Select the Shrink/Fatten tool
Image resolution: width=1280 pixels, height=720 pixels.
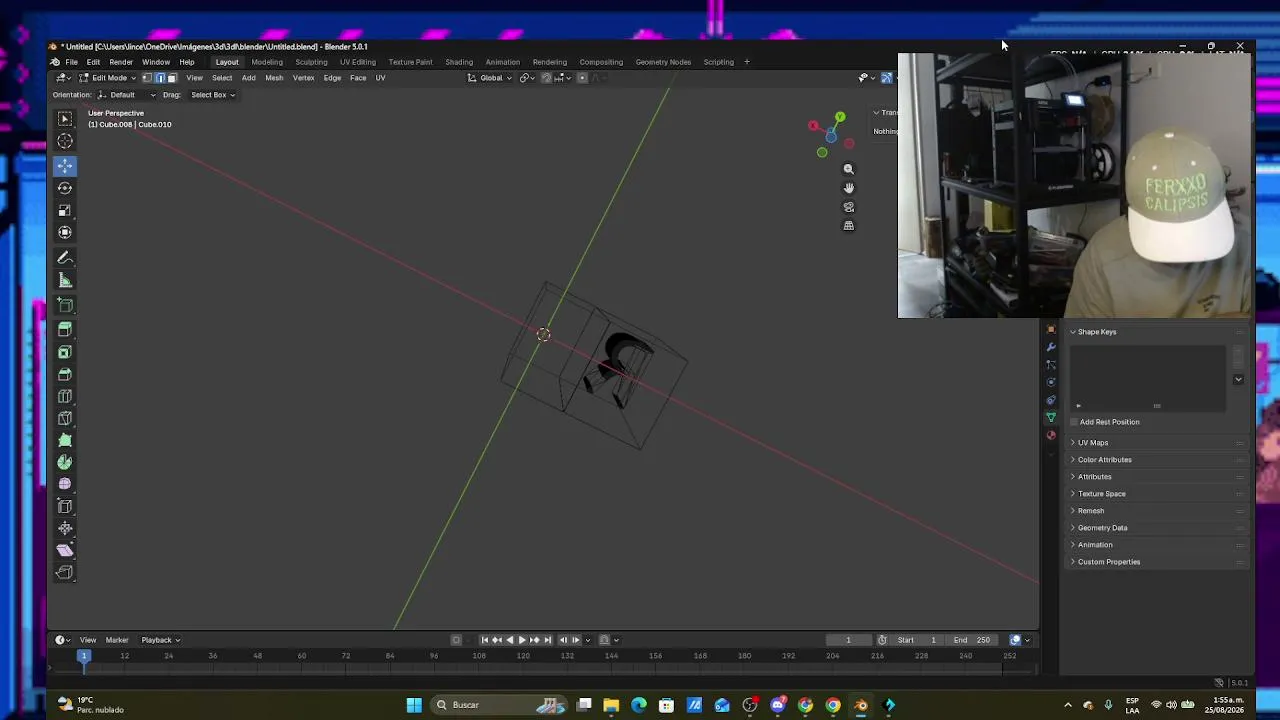coord(65,528)
